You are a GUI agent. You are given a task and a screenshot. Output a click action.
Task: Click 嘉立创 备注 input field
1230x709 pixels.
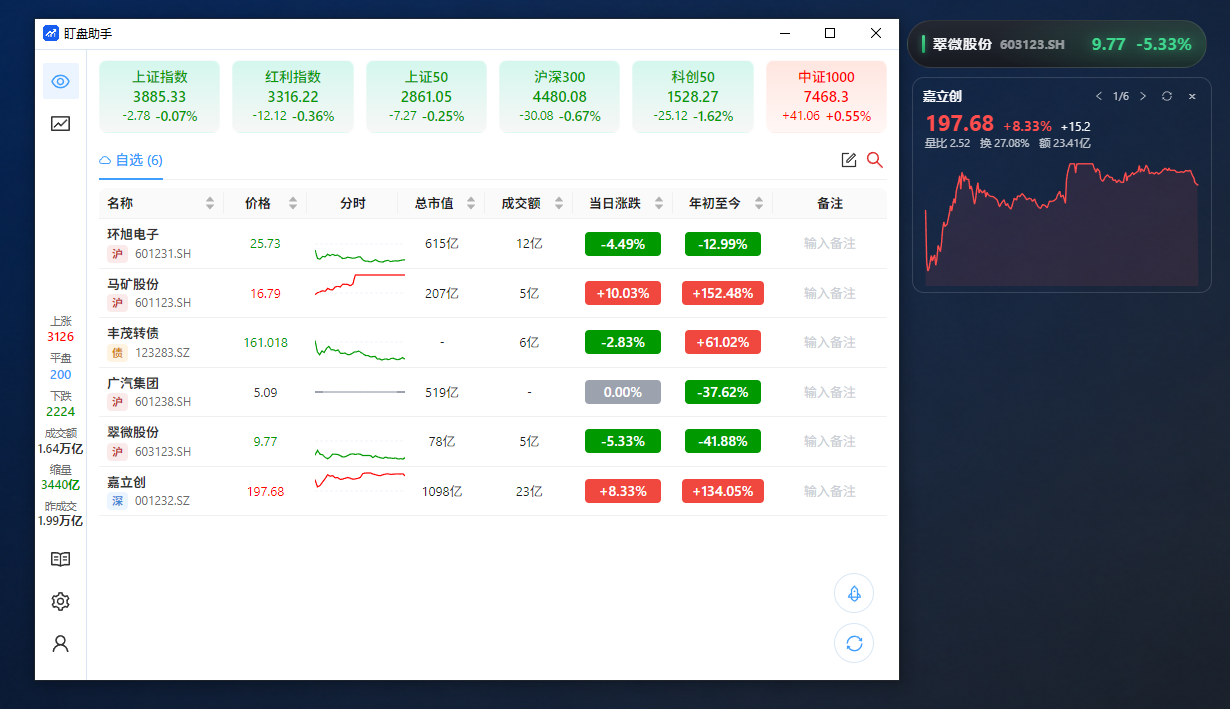point(830,491)
